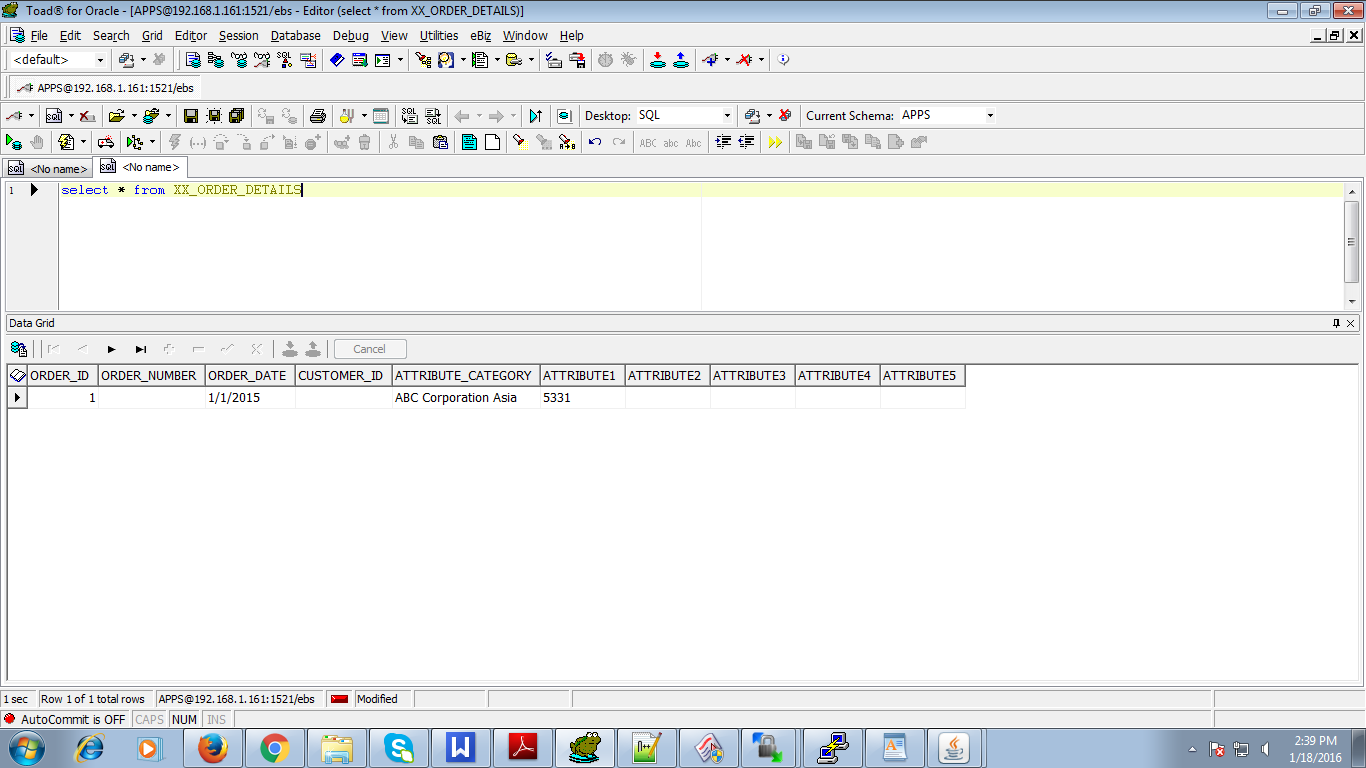Open the Session menu
The width and height of the screenshot is (1366, 768).
tap(239, 36)
